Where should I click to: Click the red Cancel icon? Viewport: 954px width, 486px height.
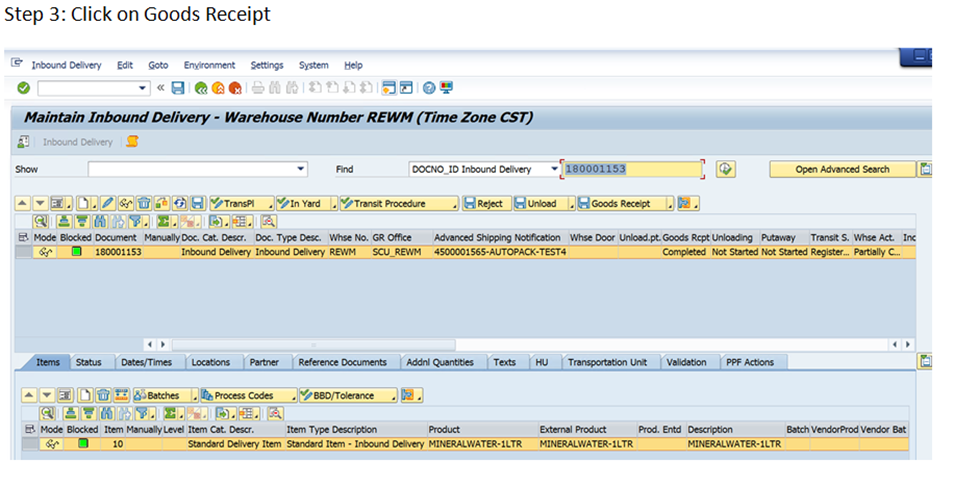235,88
